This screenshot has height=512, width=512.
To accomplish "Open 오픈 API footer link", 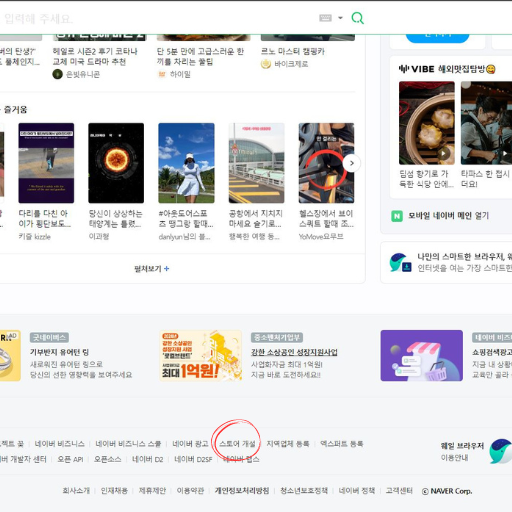I will pyautogui.click(x=70, y=459).
